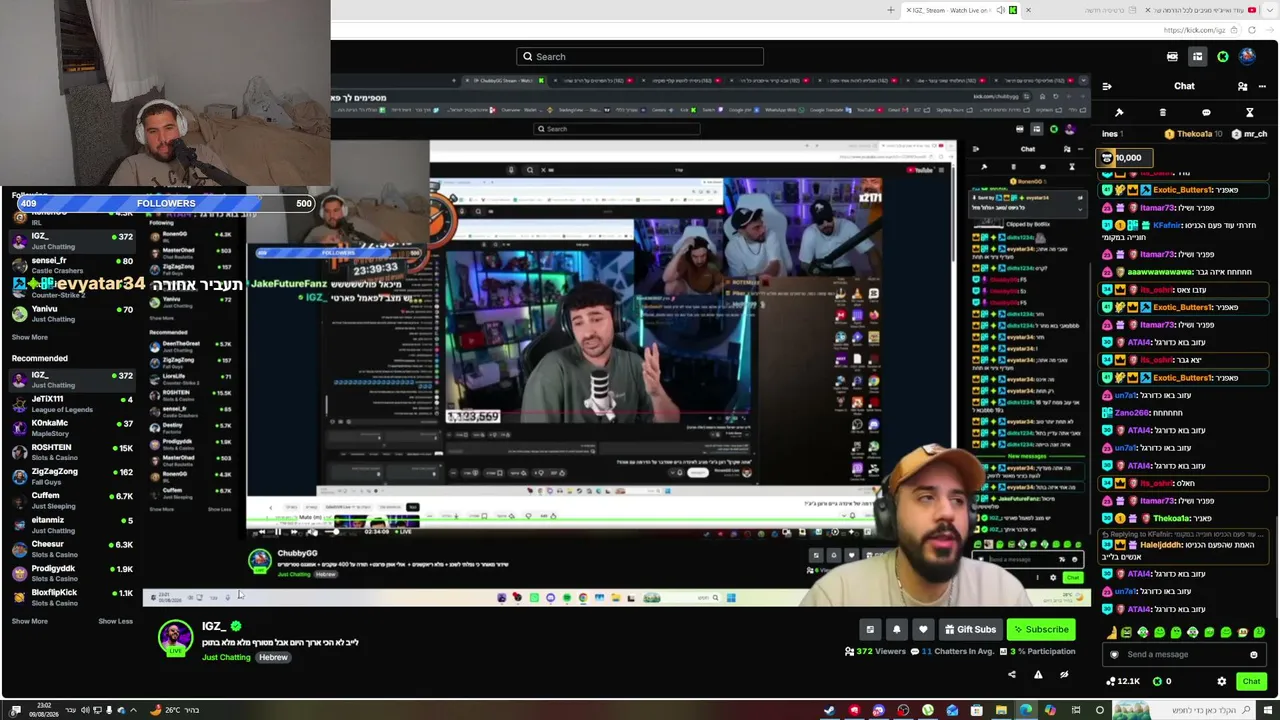Click the green Kick K icon in top bar
1280x720 pixels.
(x=1222, y=57)
